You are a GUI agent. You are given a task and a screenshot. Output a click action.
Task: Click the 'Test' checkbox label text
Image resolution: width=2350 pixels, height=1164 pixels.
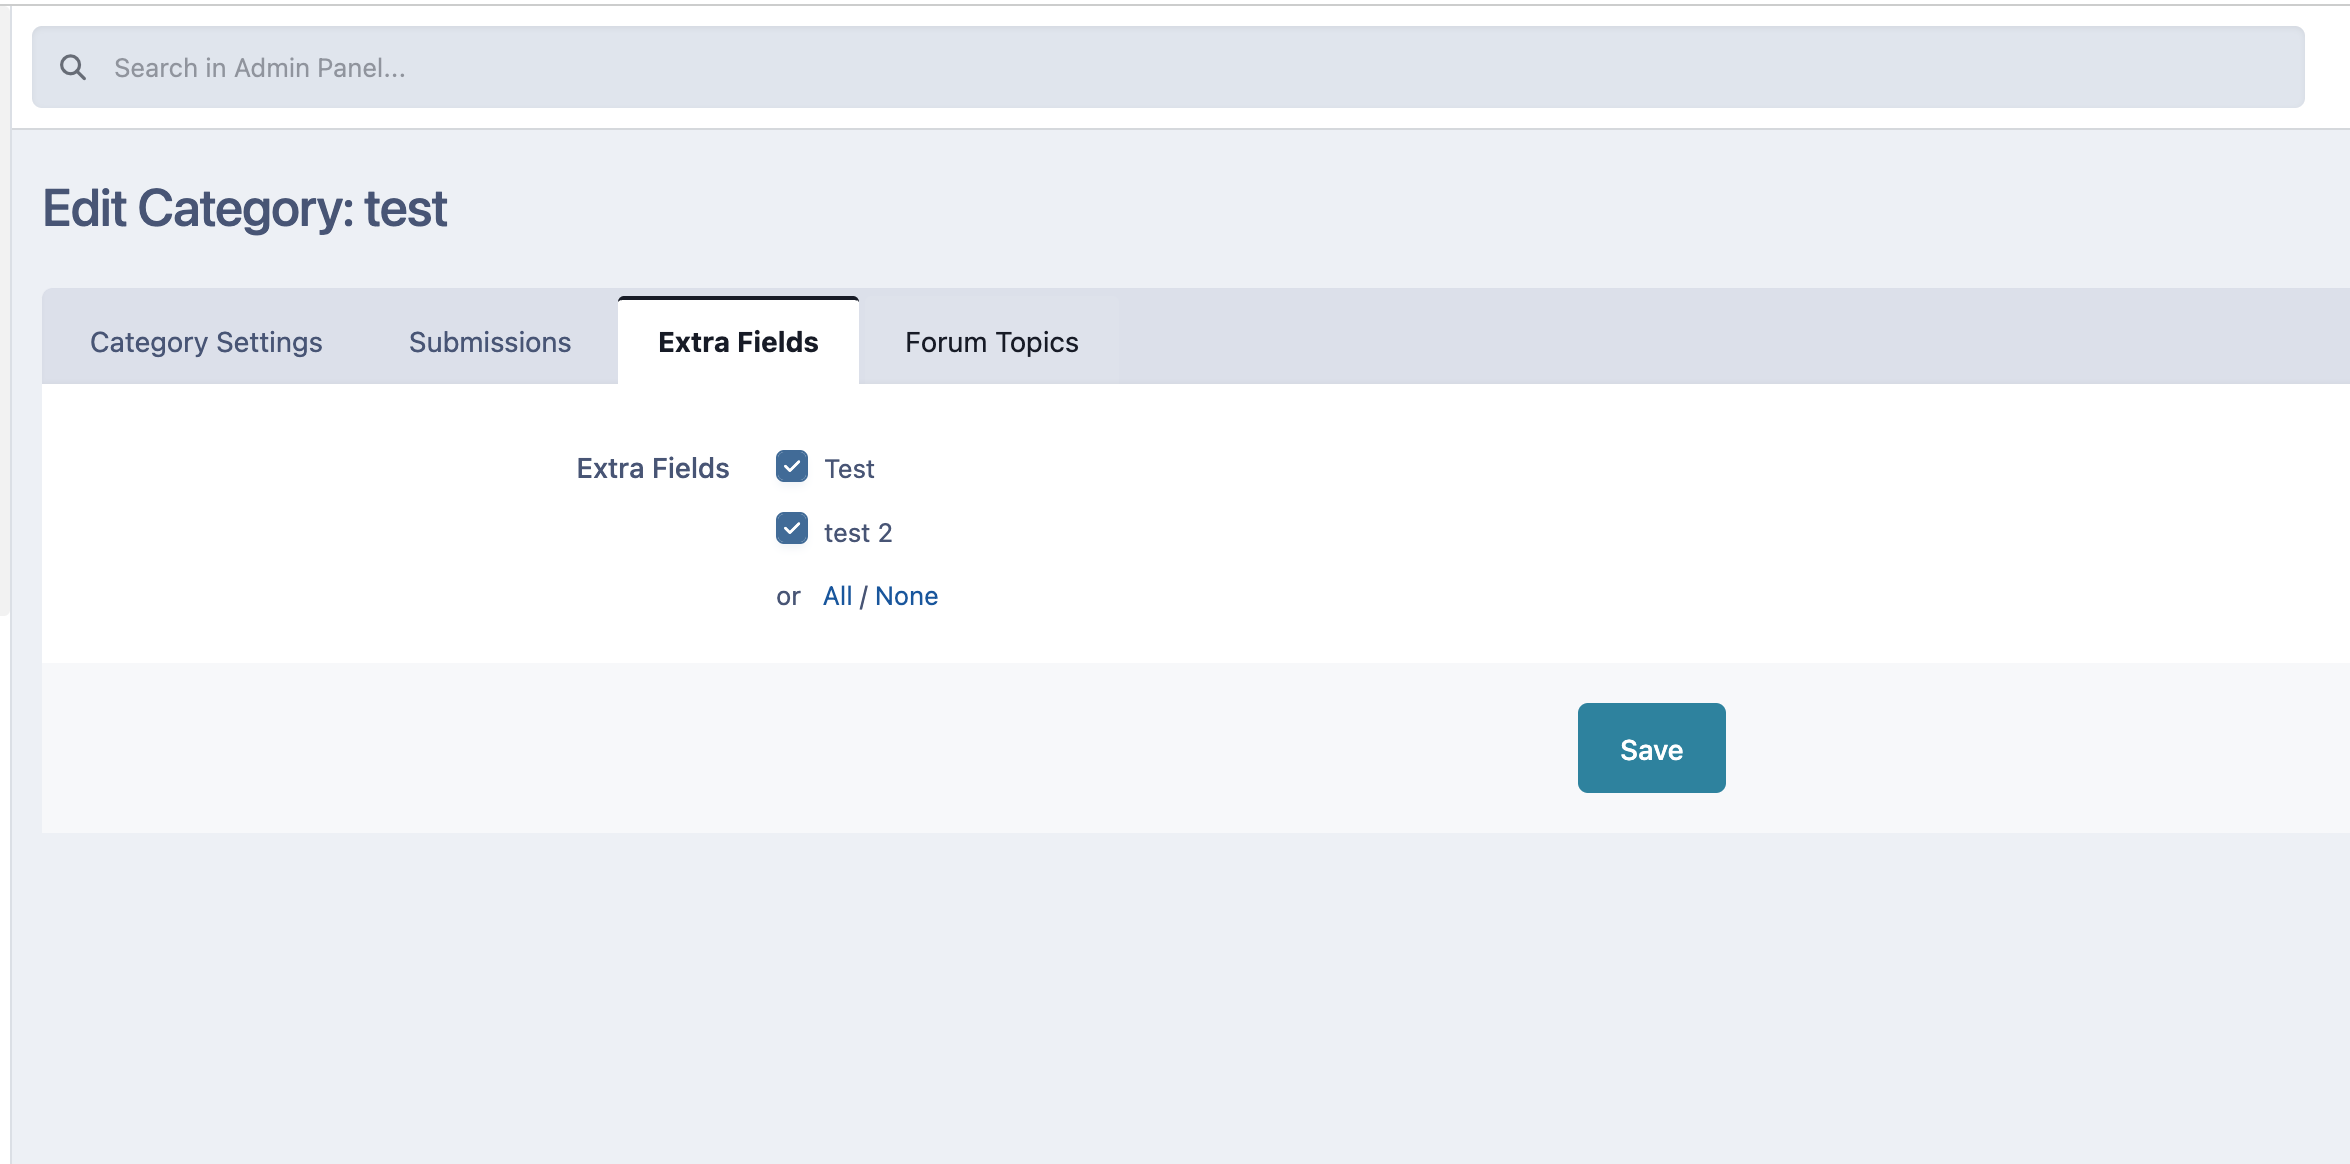pos(849,469)
